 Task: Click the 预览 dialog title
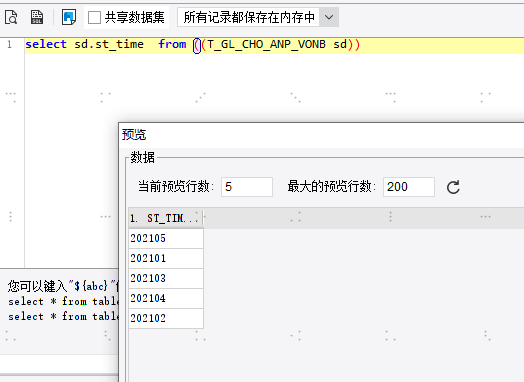134,135
